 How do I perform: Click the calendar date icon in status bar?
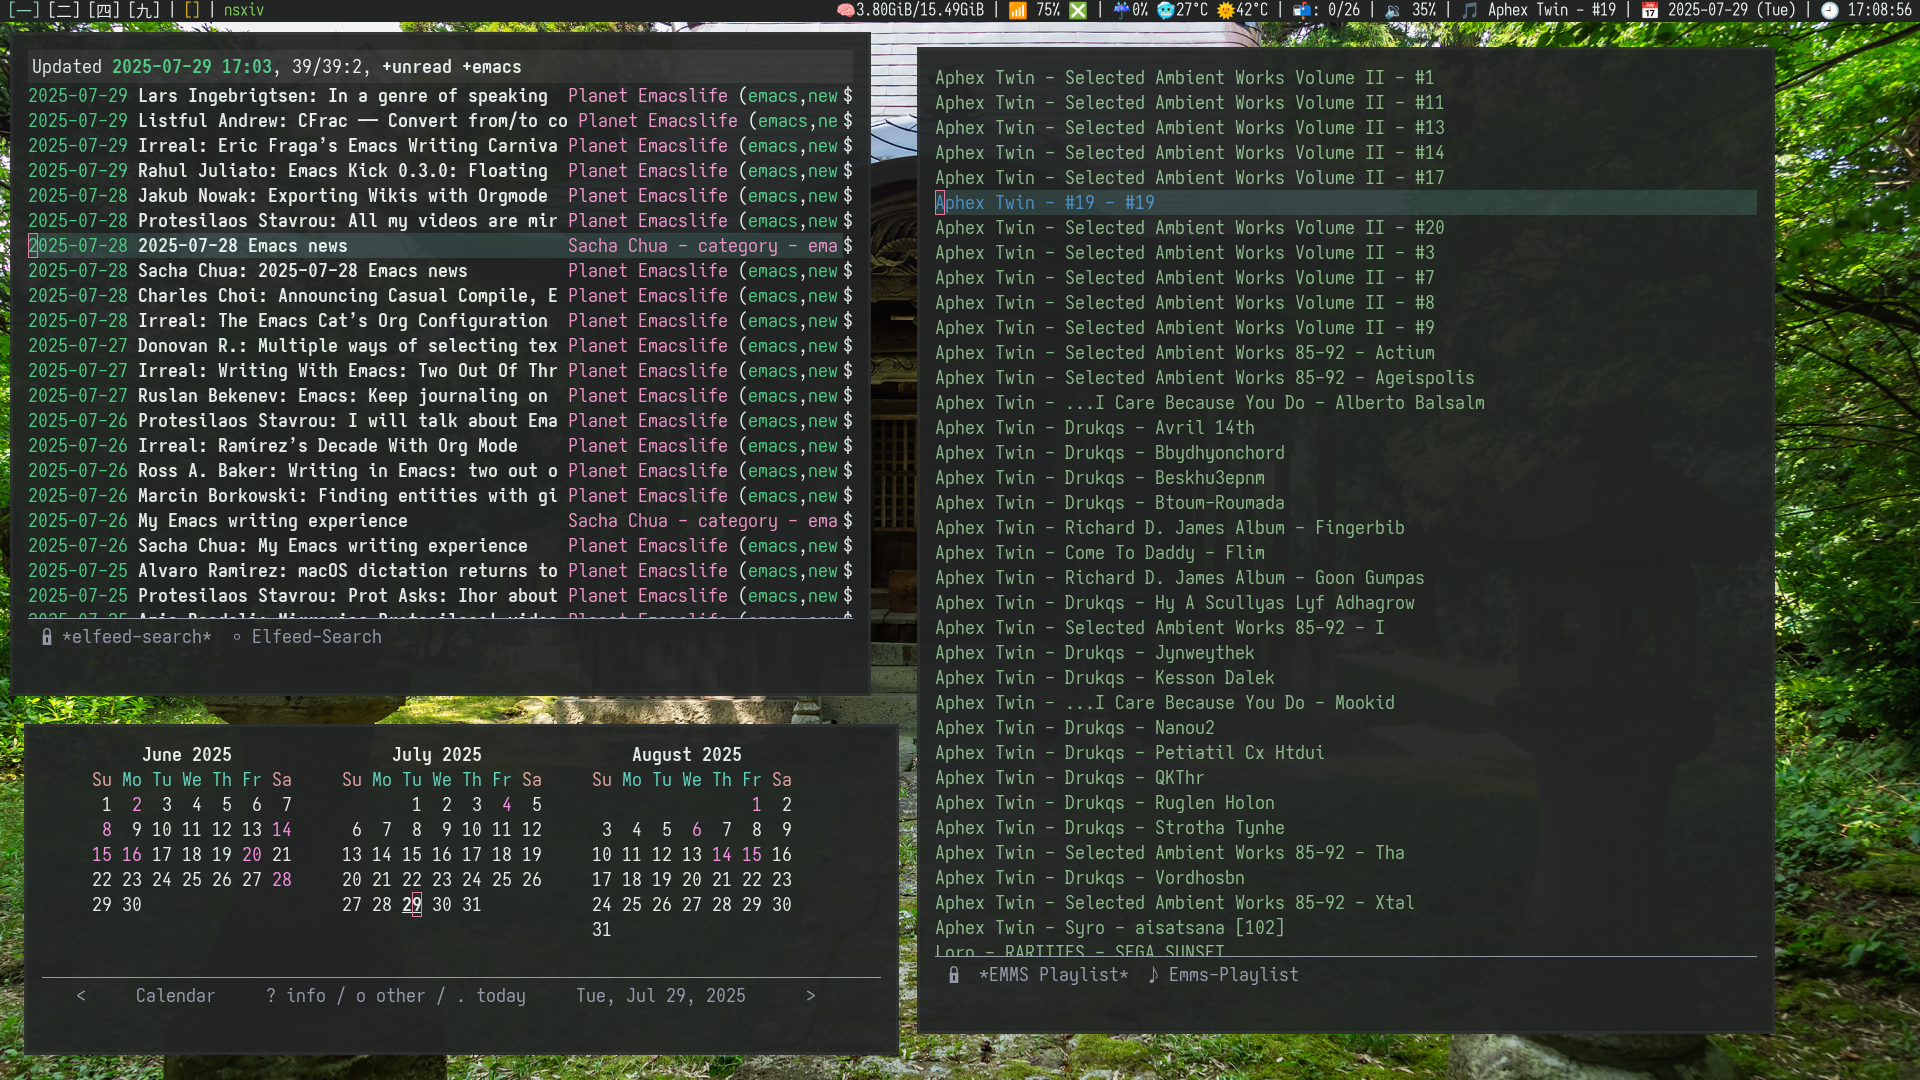coord(1650,10)
